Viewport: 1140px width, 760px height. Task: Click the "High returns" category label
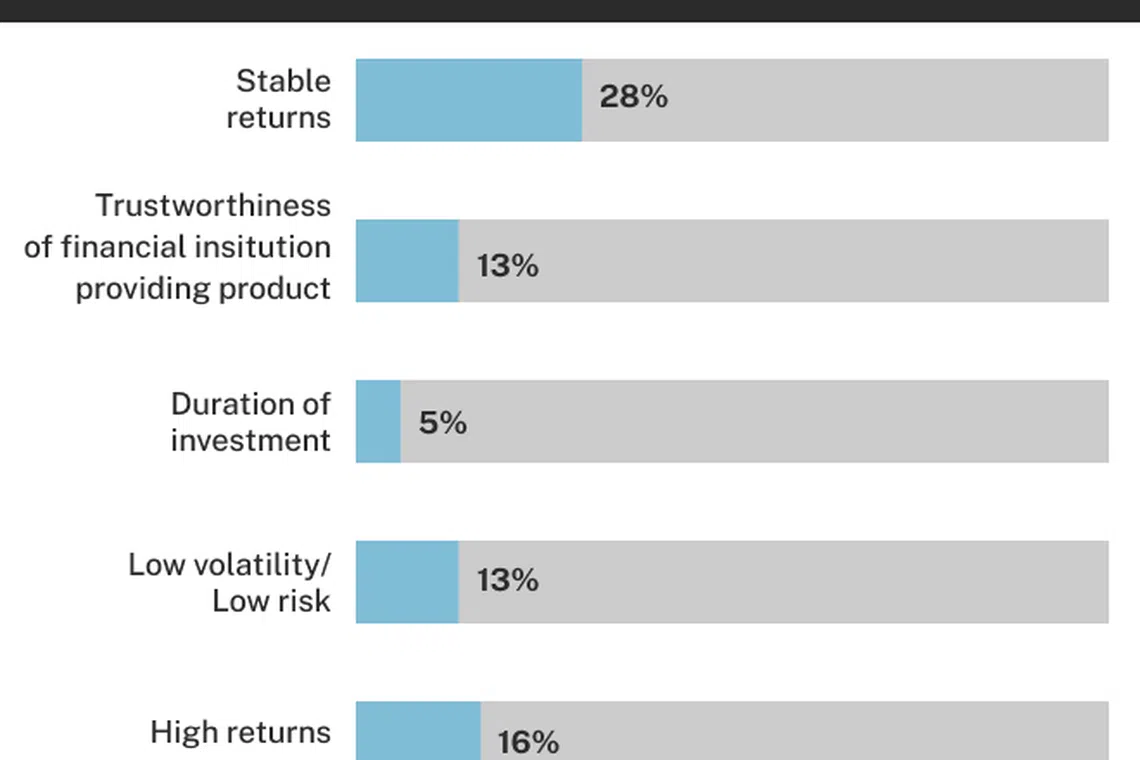[x=240, y=732]
